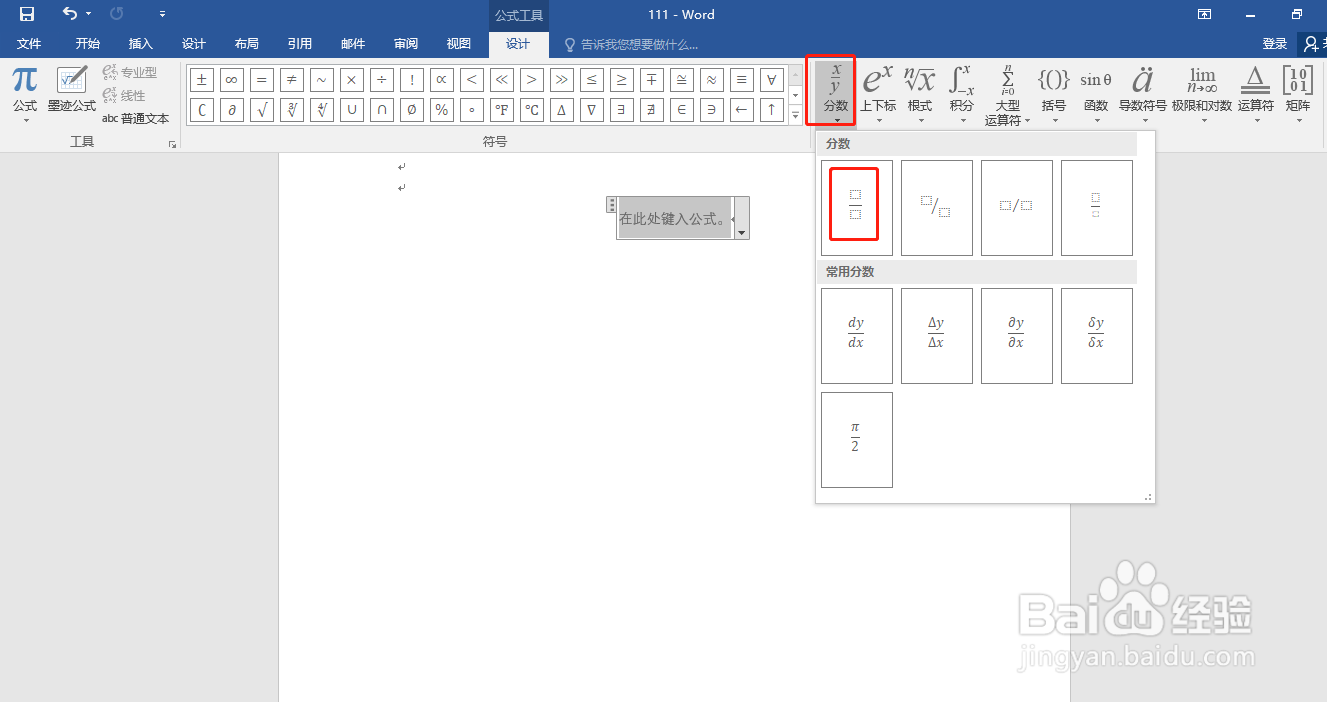Image resolution: width=1327 pixels, height=702 pixels.
Task: Click the 登录 sign-in link
Action: (x=1275, y=43)
